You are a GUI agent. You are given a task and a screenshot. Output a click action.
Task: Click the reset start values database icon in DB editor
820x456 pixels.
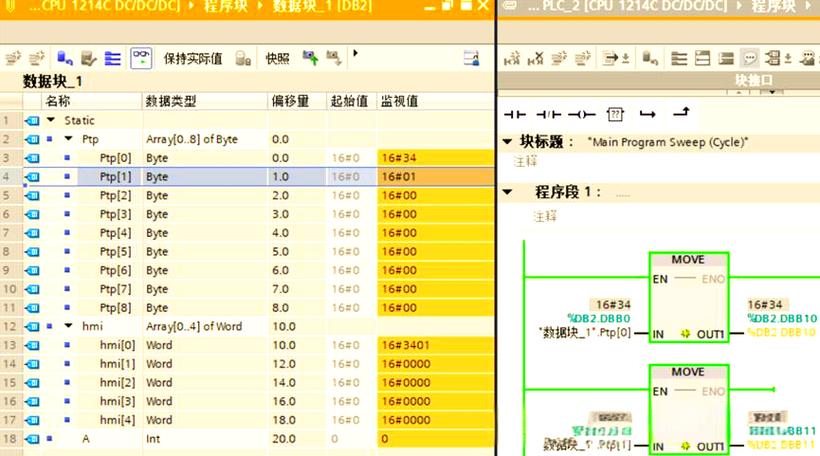point(65,58)
